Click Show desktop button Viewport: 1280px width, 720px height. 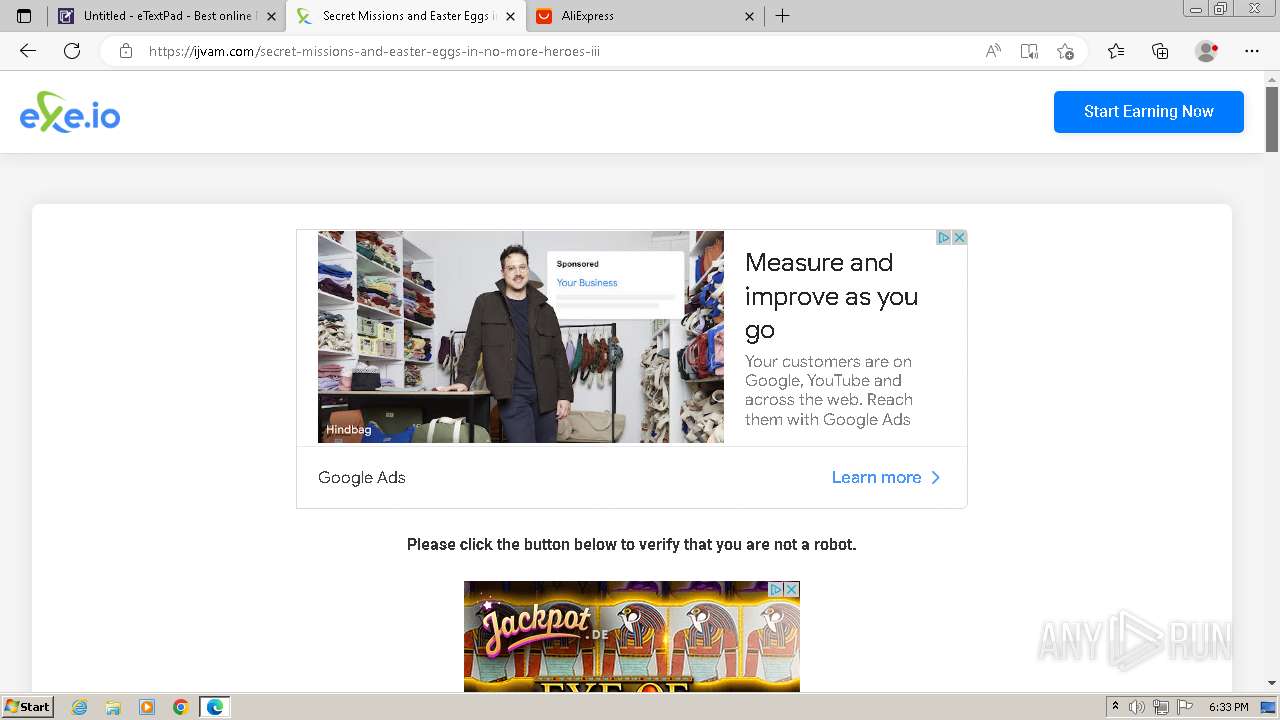(1269, 707)
